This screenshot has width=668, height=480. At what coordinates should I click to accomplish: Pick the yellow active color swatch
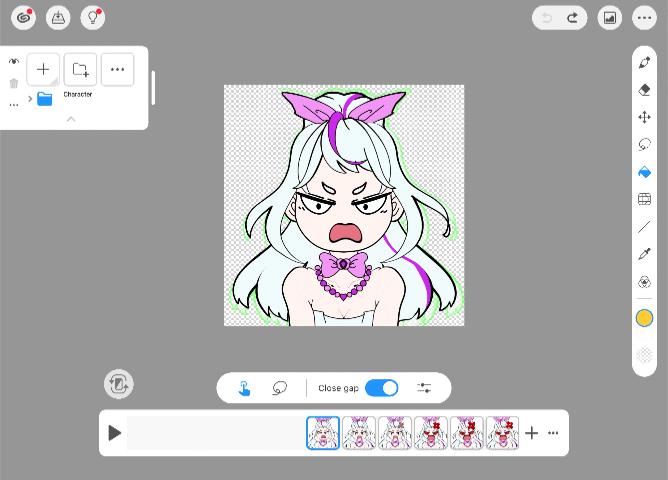pyautogui.click(x=644, y=318)
